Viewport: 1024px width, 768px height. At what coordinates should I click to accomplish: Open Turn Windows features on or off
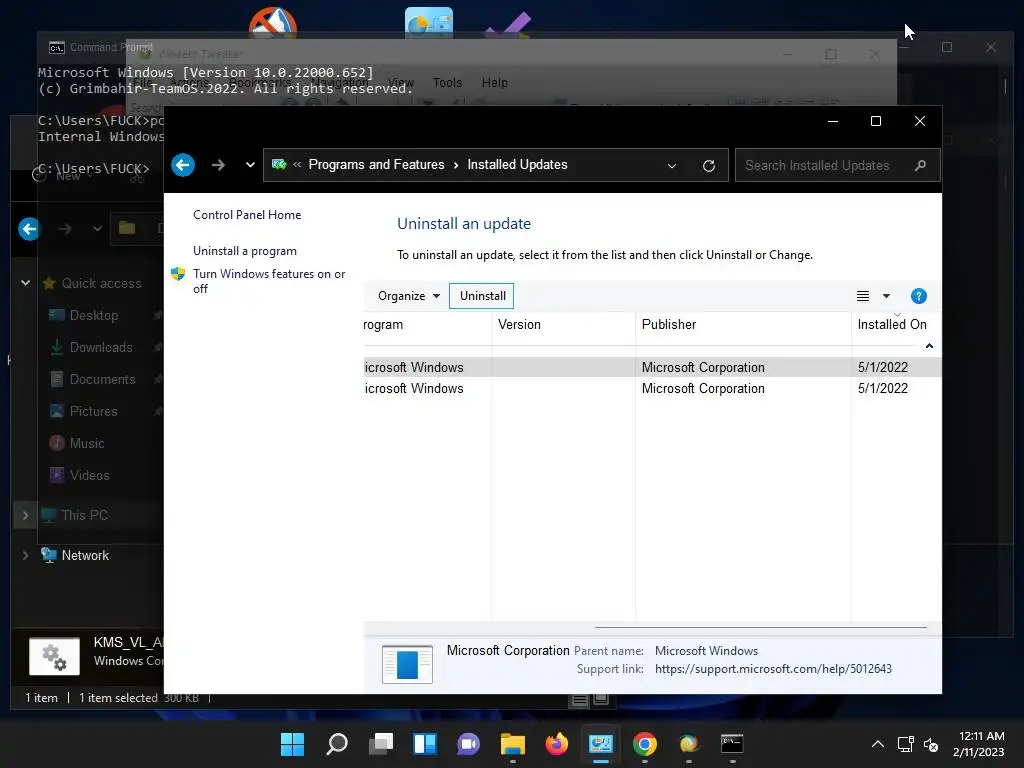[x=269, y=281]
